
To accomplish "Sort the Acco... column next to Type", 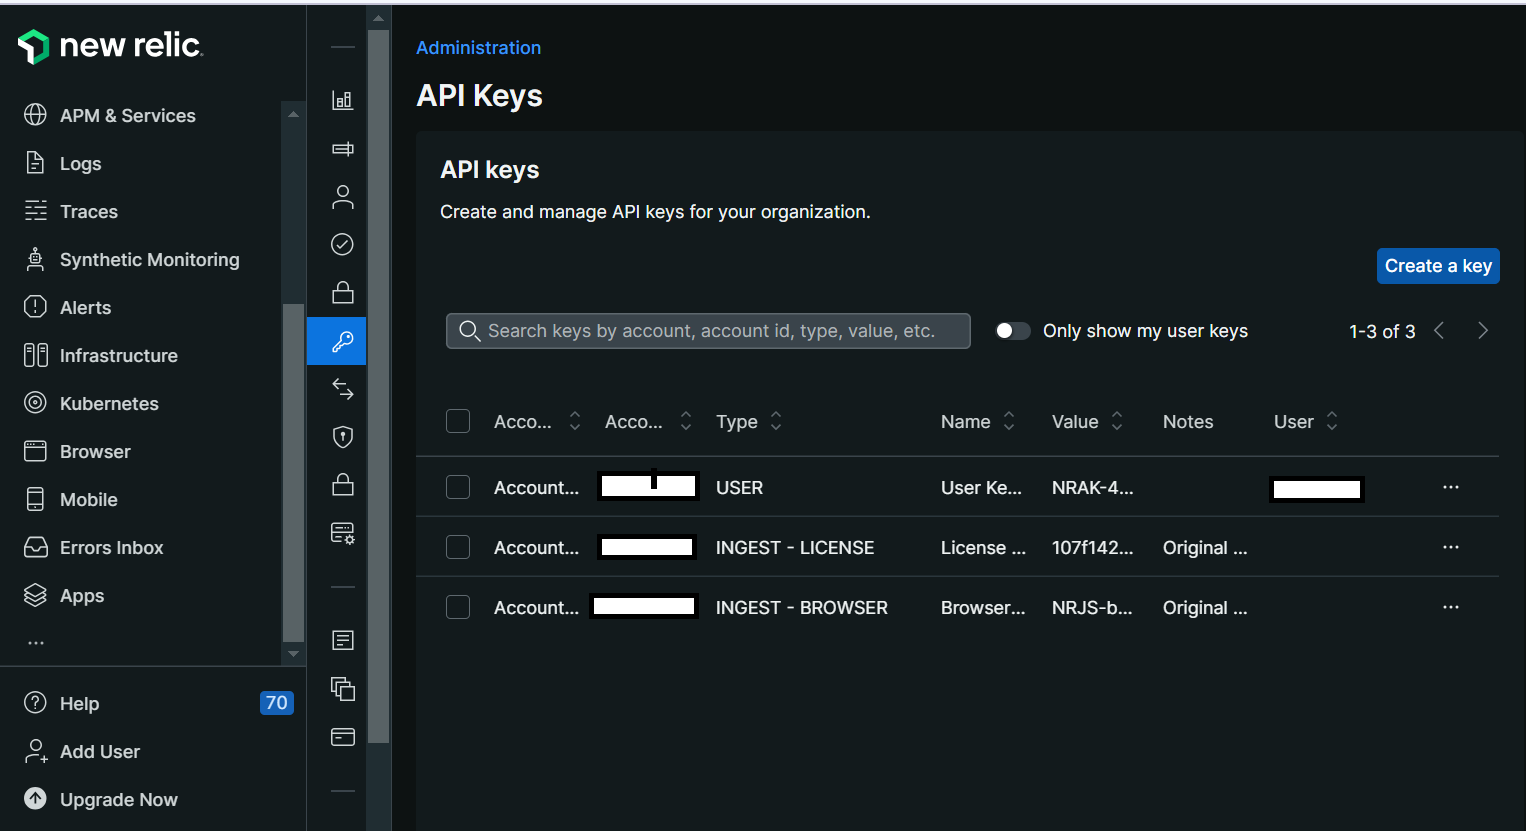I will (686, 421).
